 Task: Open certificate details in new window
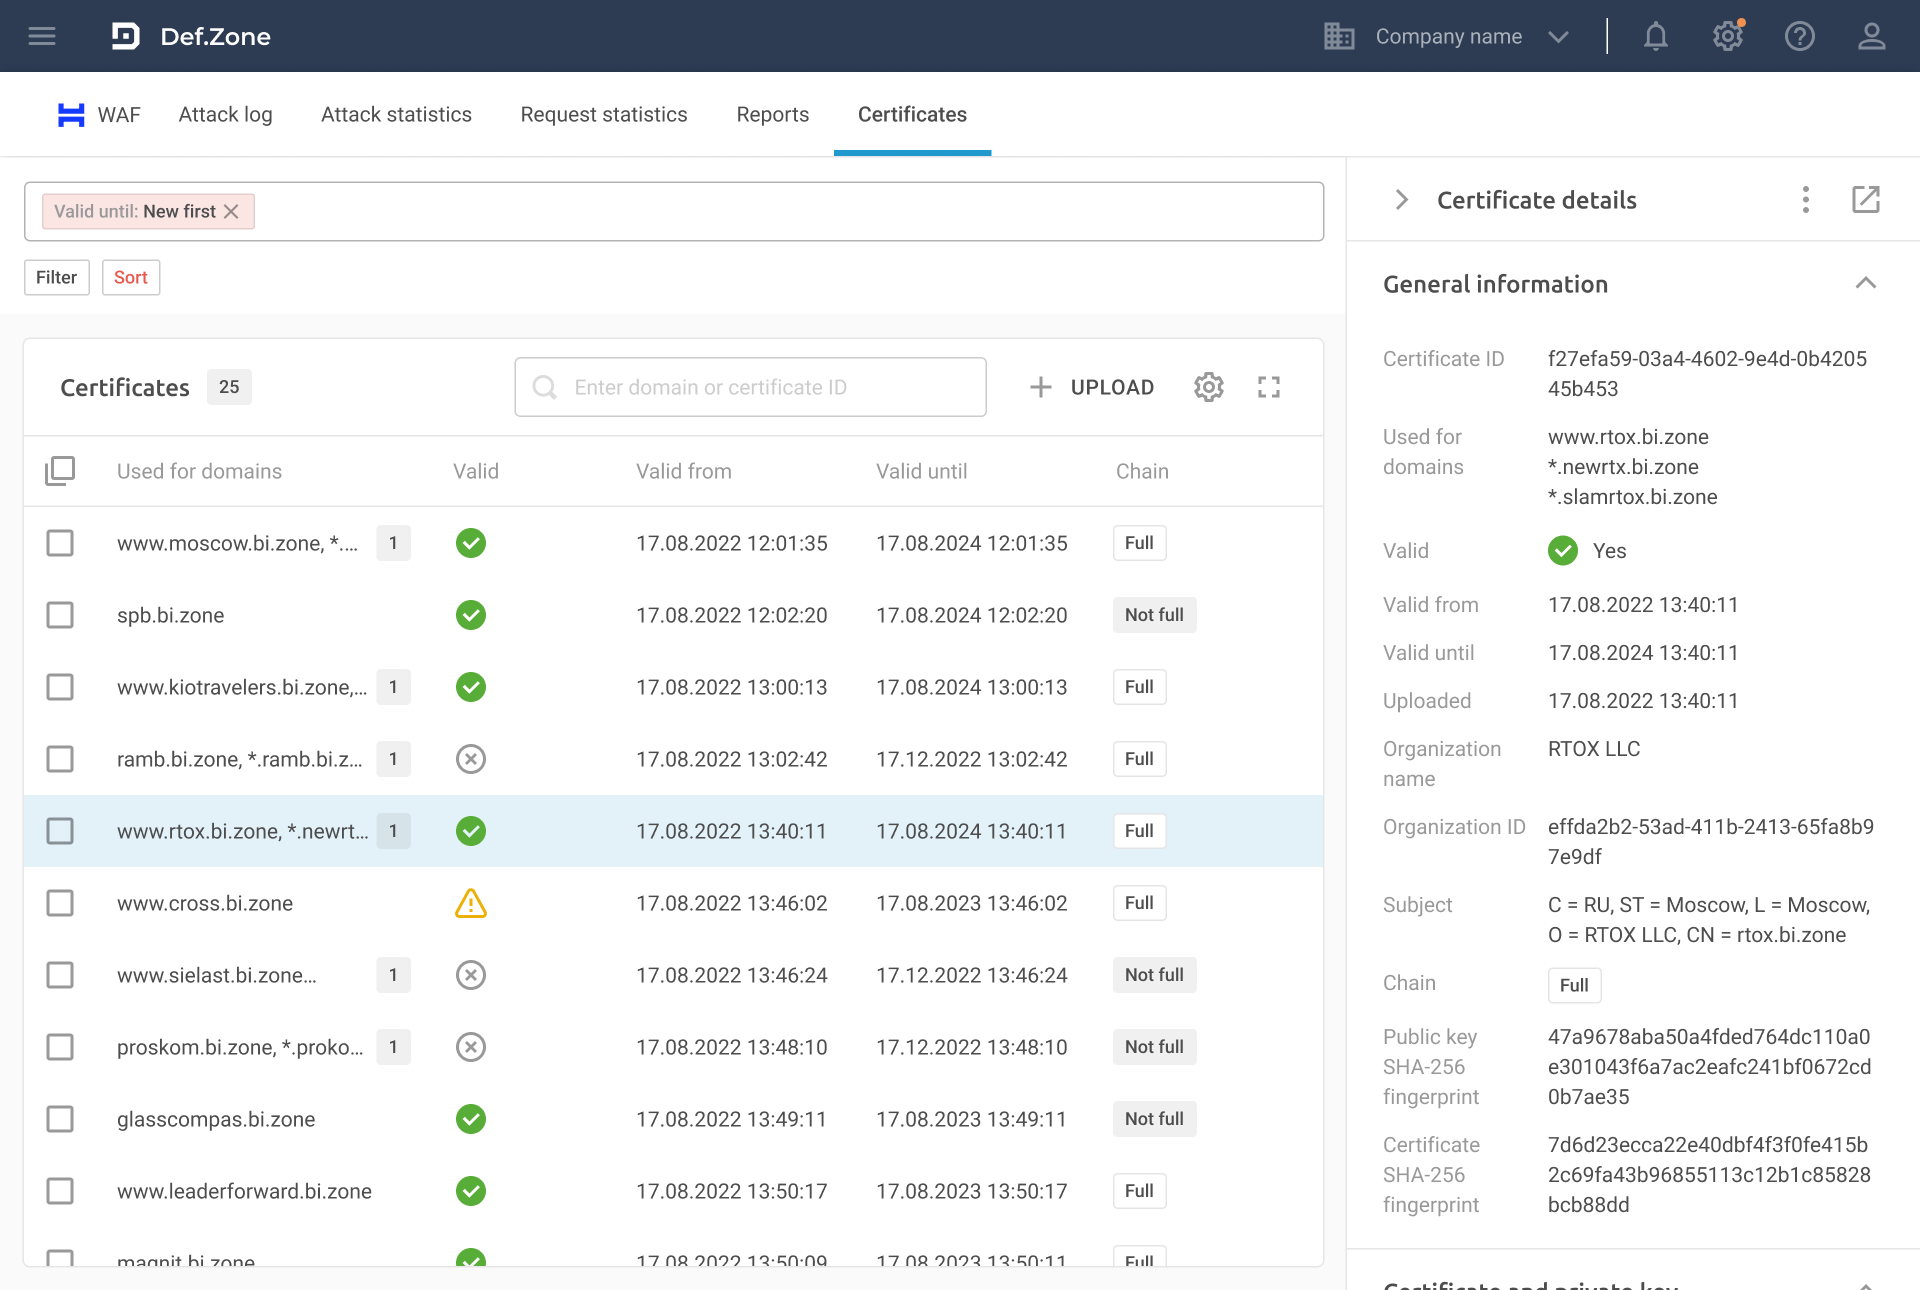[1865, 200]
